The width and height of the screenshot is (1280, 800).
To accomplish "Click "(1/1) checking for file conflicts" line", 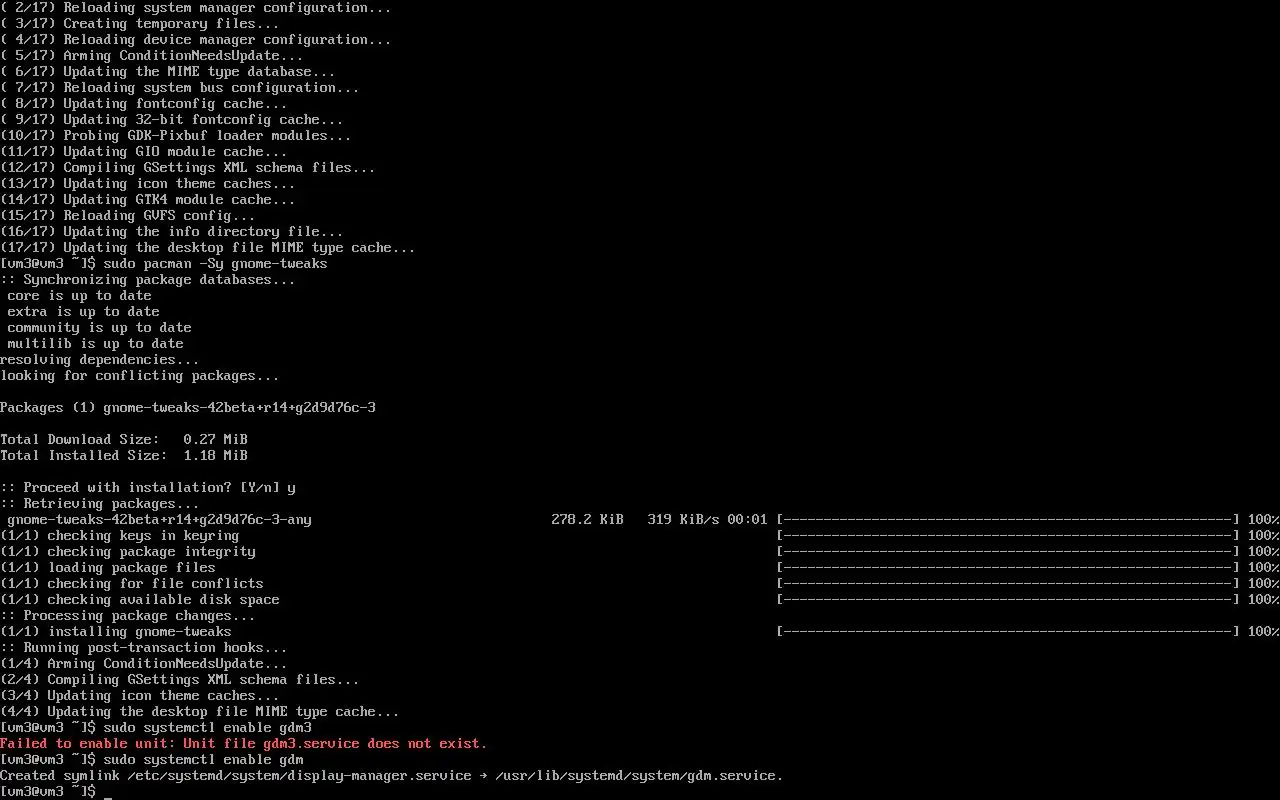I will click(132, 583).
